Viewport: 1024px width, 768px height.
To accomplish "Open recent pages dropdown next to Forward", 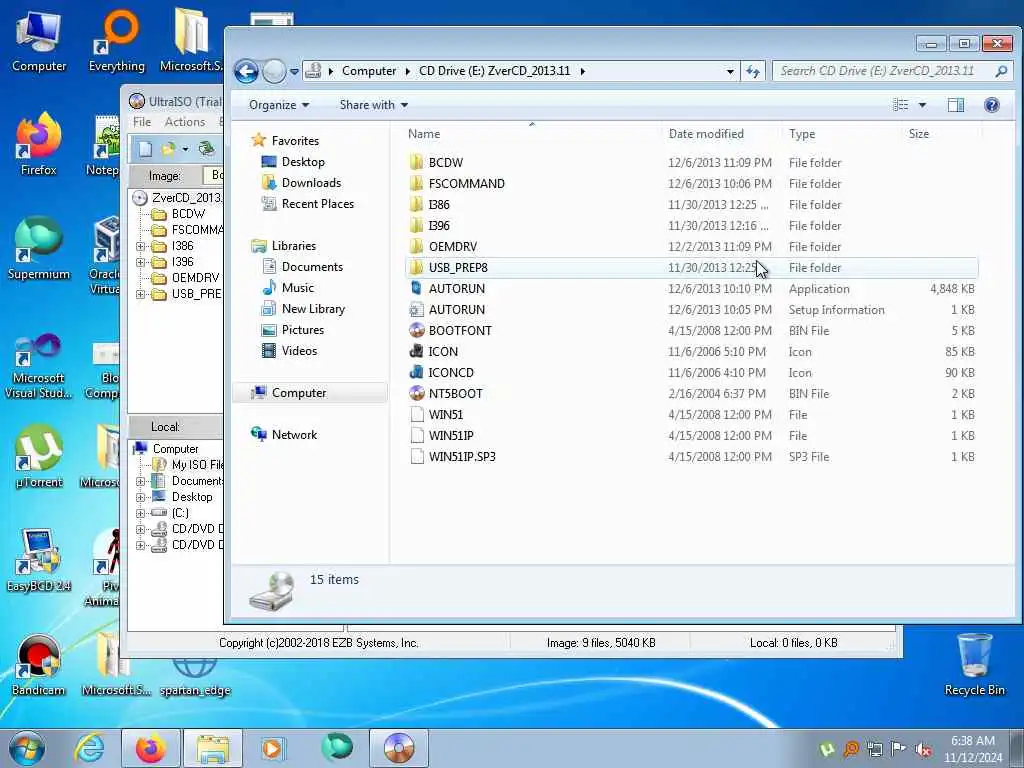I will (295, 71).
